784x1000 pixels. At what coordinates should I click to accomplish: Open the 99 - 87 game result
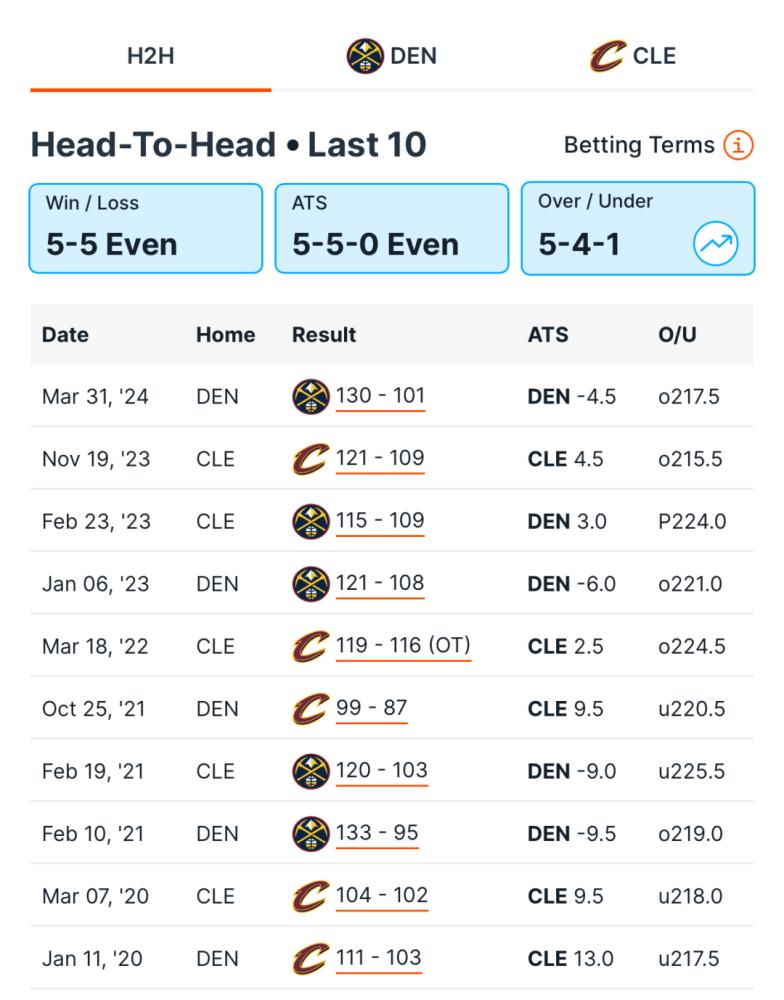coord(371,709)
